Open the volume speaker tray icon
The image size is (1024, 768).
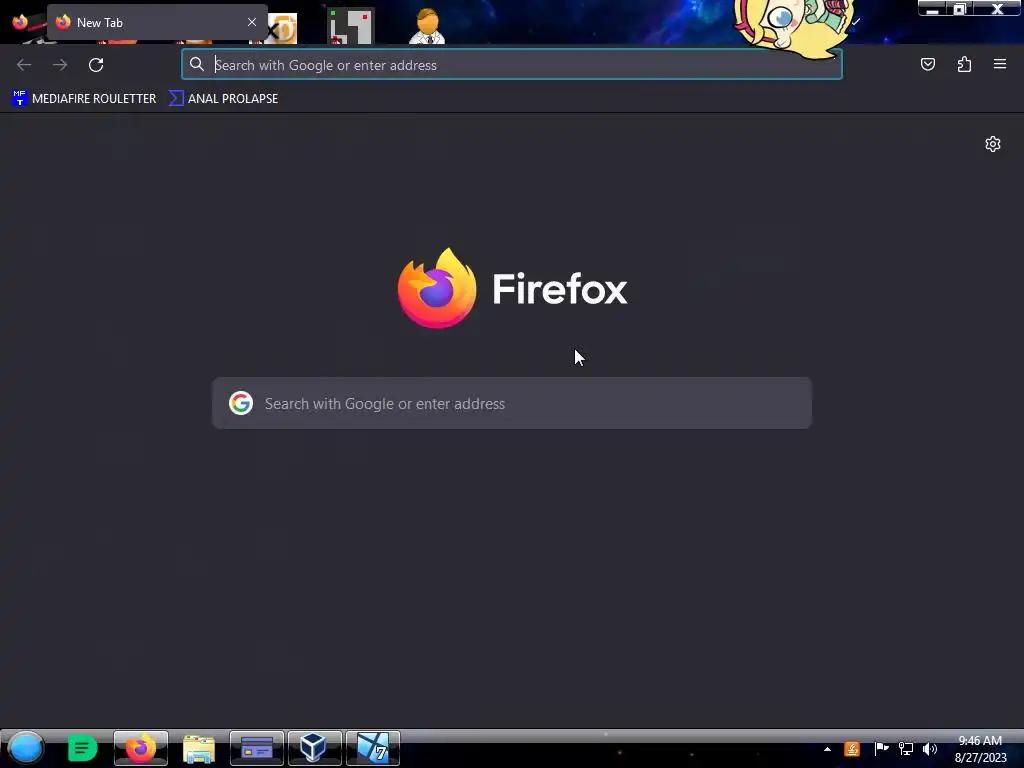[x=930, y=749]
